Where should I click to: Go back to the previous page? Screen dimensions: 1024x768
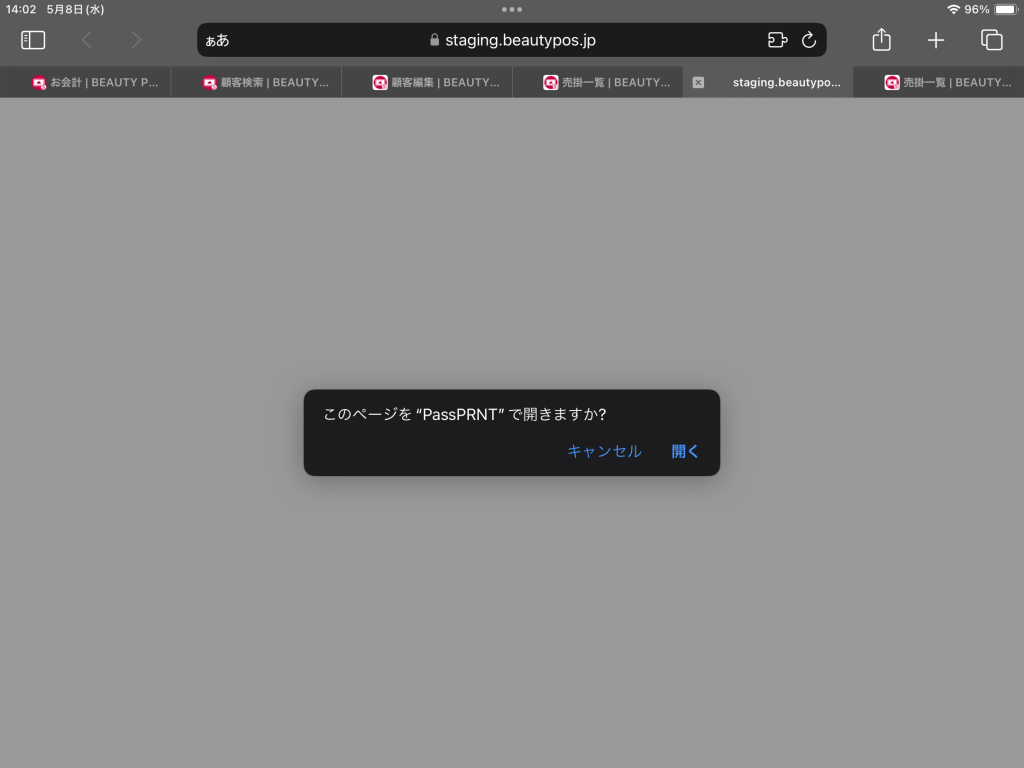(x=87, y=40)
